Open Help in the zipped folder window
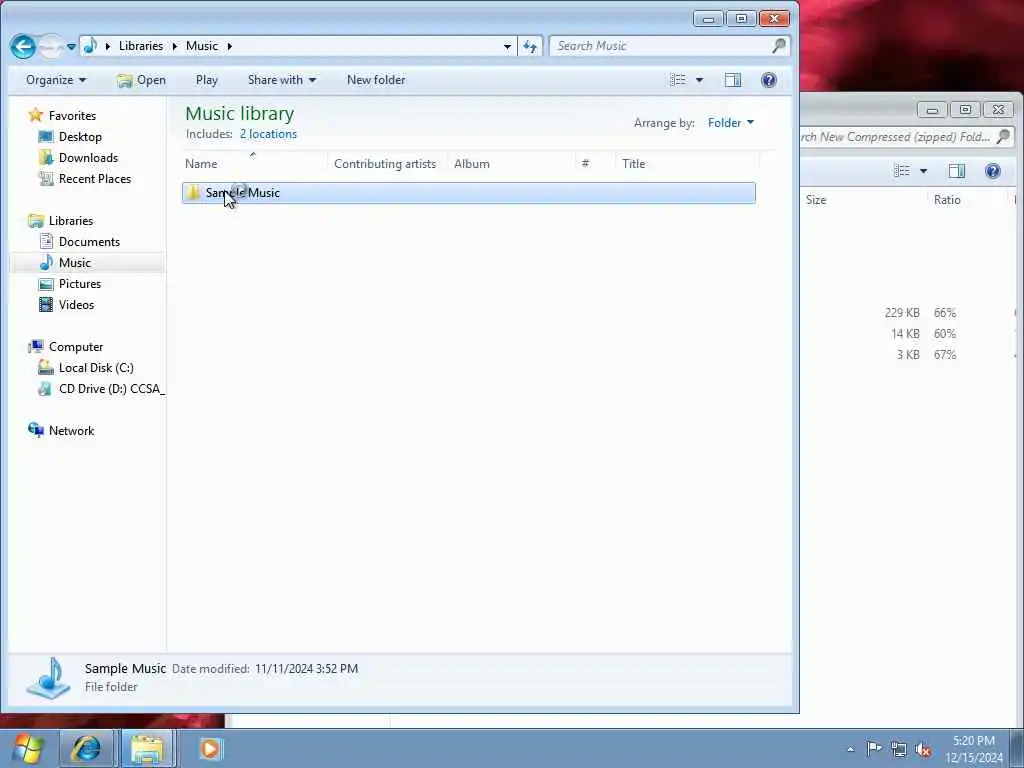This screenshot has height=768, width=1024. (x=993, y=171)
